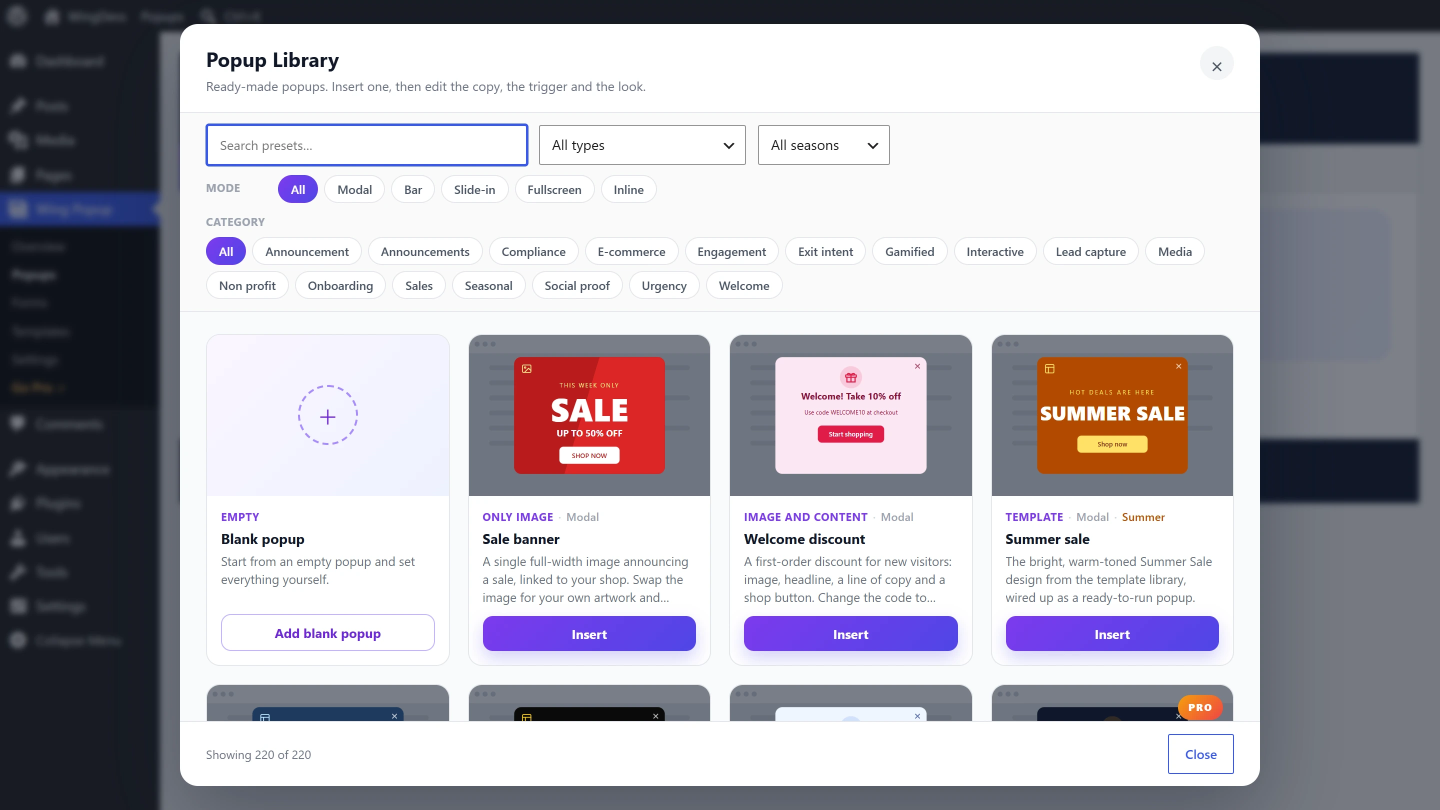Click the dashed plus circle on Blank popup
This screenshot has height=810, width=1440.
pyautogui.click(x=328, y=415)
